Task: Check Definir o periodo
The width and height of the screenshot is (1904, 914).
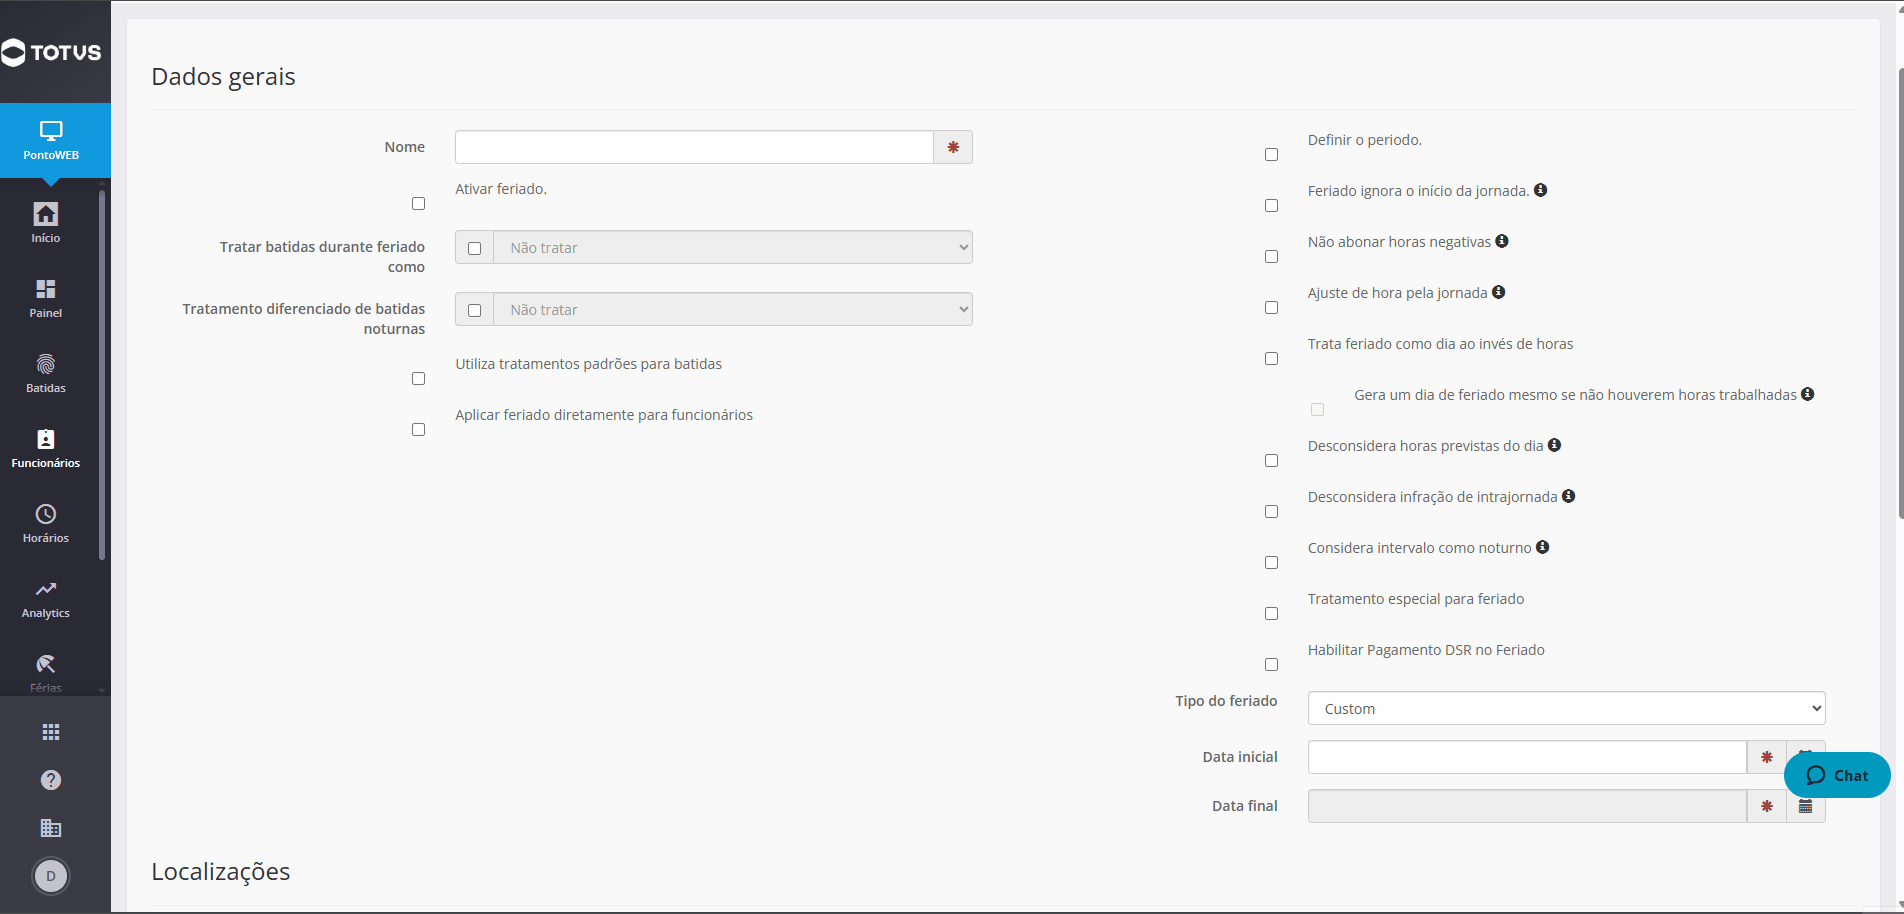Action: pos(1271,155)
